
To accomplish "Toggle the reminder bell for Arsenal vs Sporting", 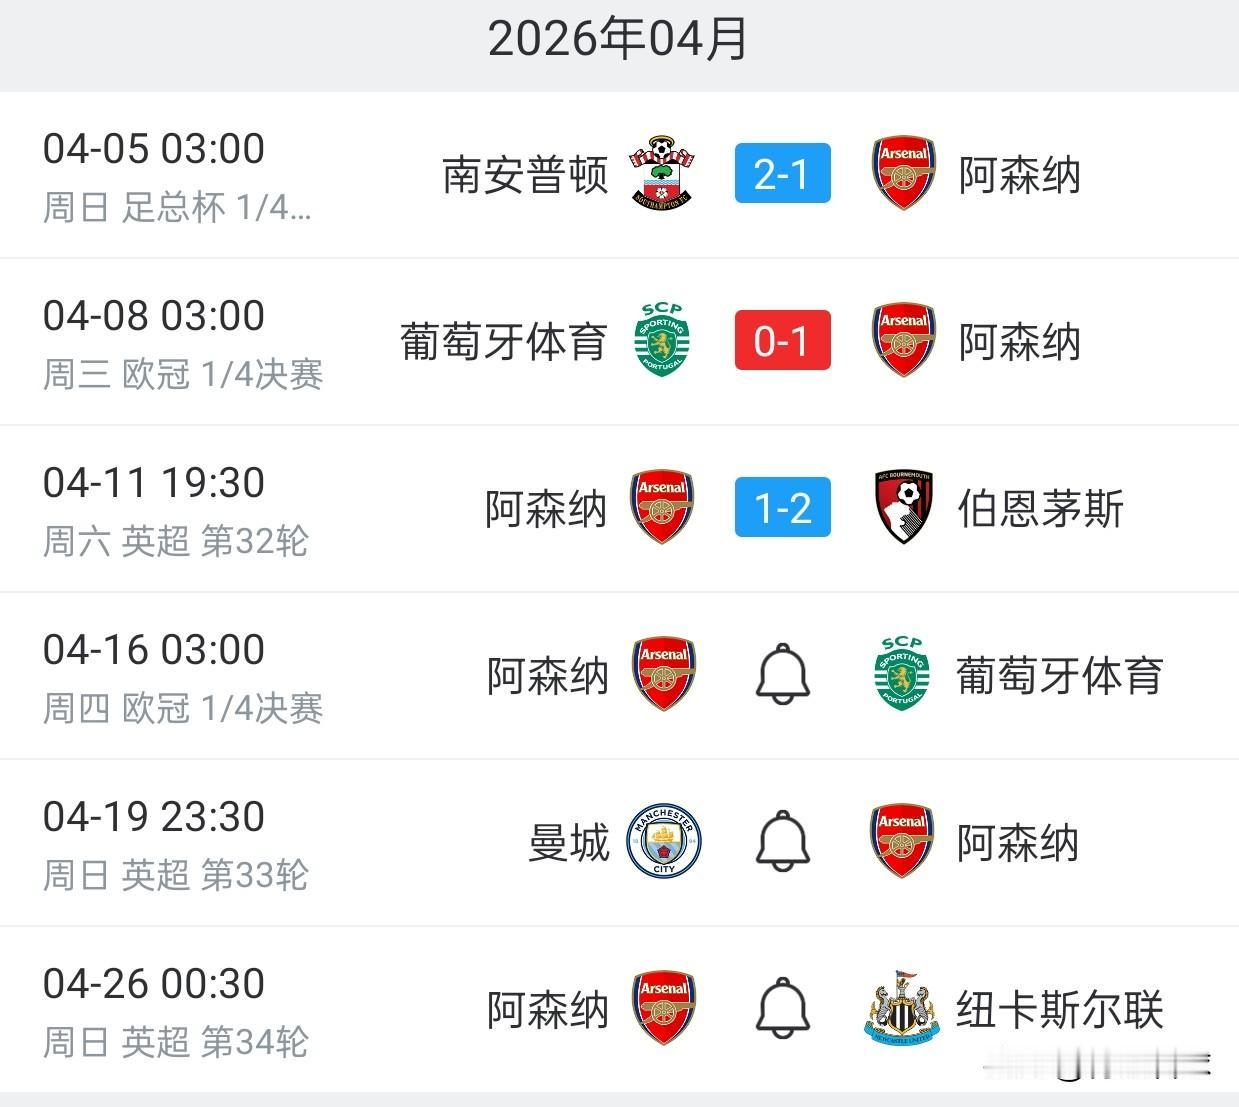I will pos(783,674).
